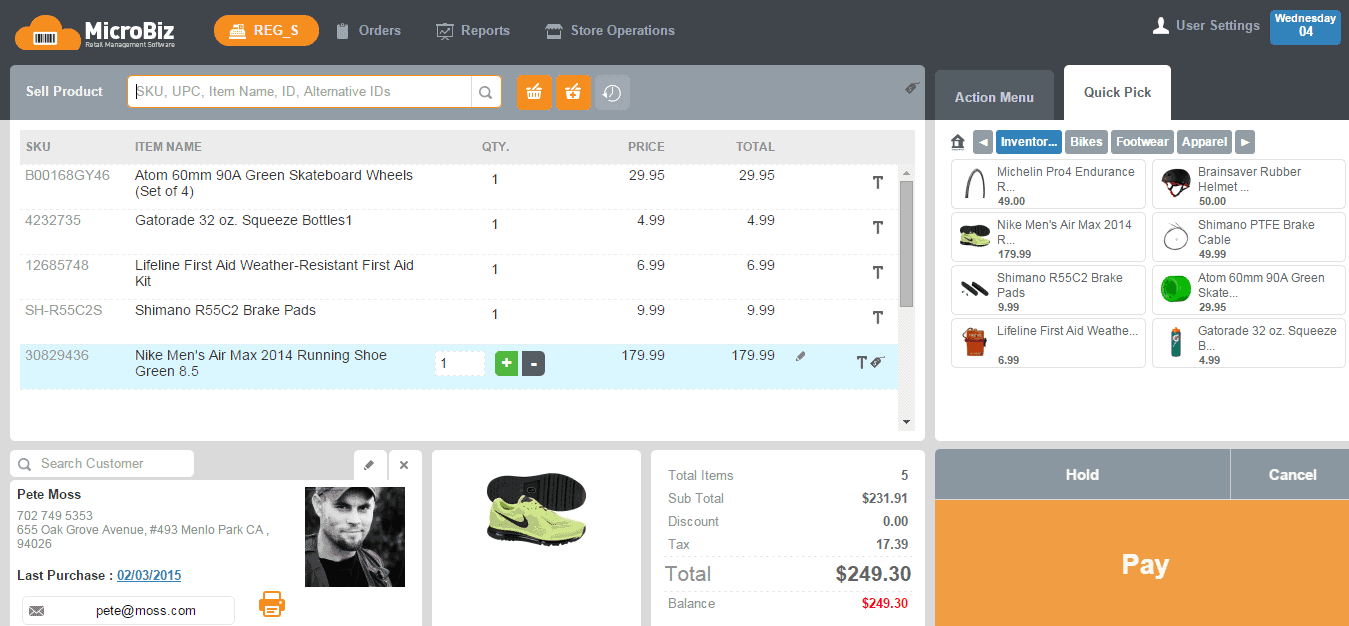Open last purchase date 02/03/2015 link
This screenshot has width=1349, height=626.
(x=149, y=576)
